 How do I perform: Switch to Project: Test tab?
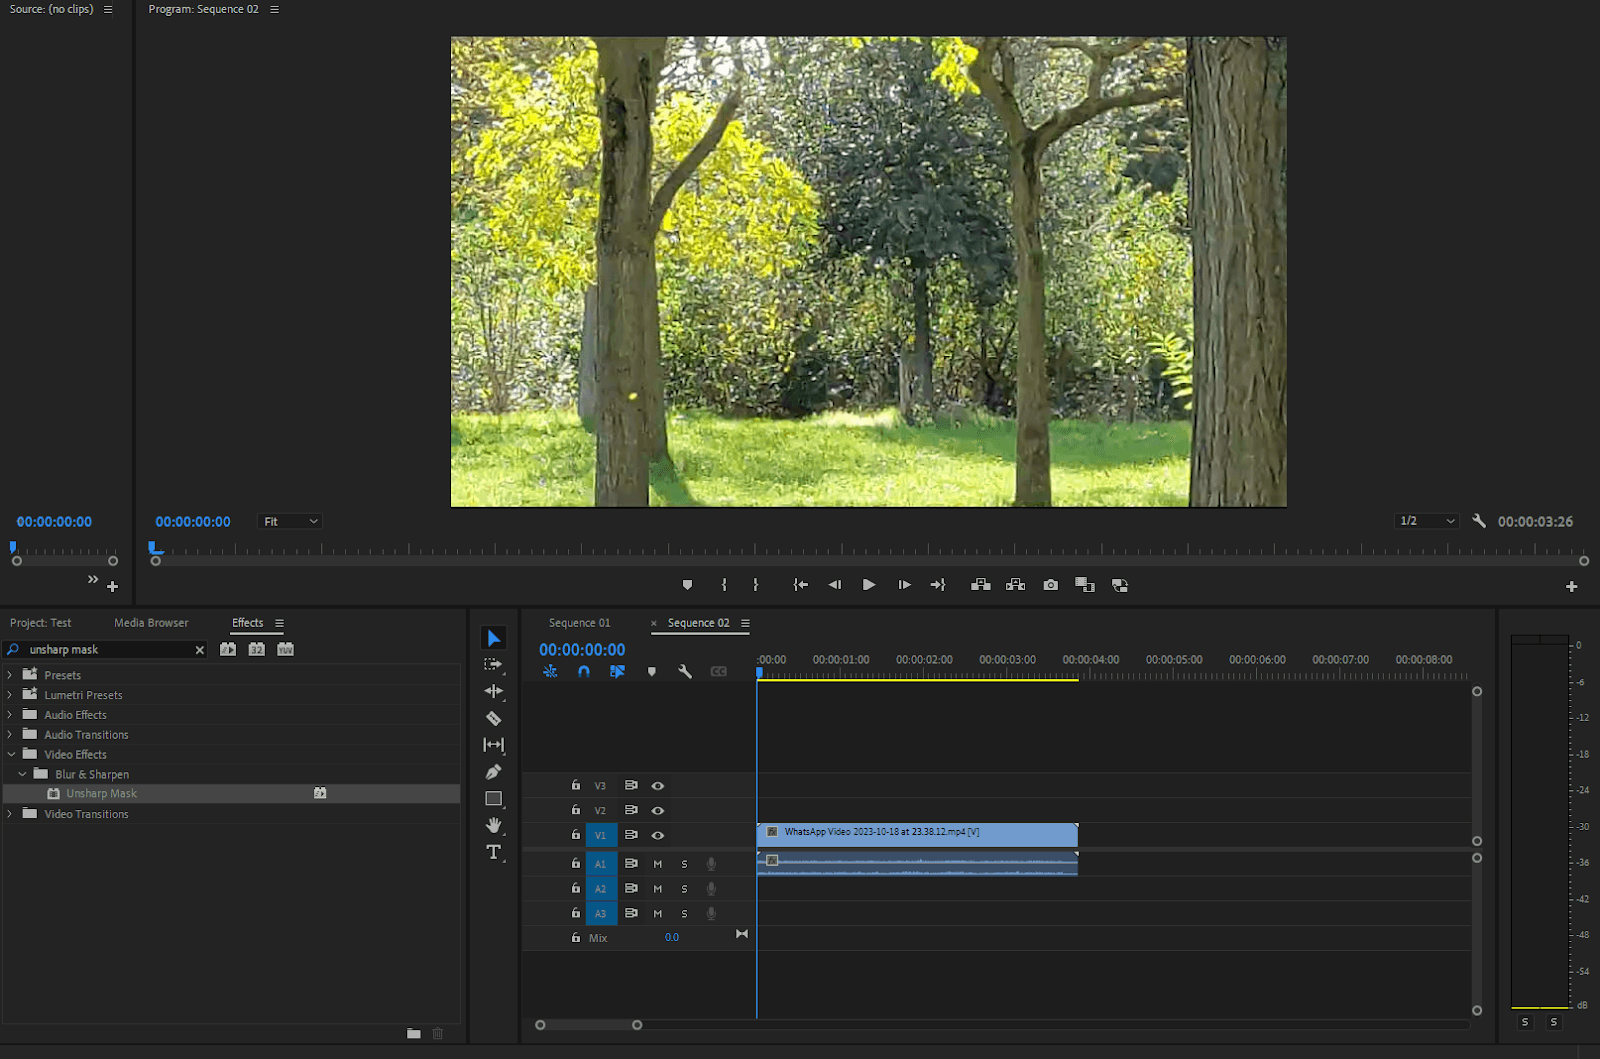tap(40, 623)
